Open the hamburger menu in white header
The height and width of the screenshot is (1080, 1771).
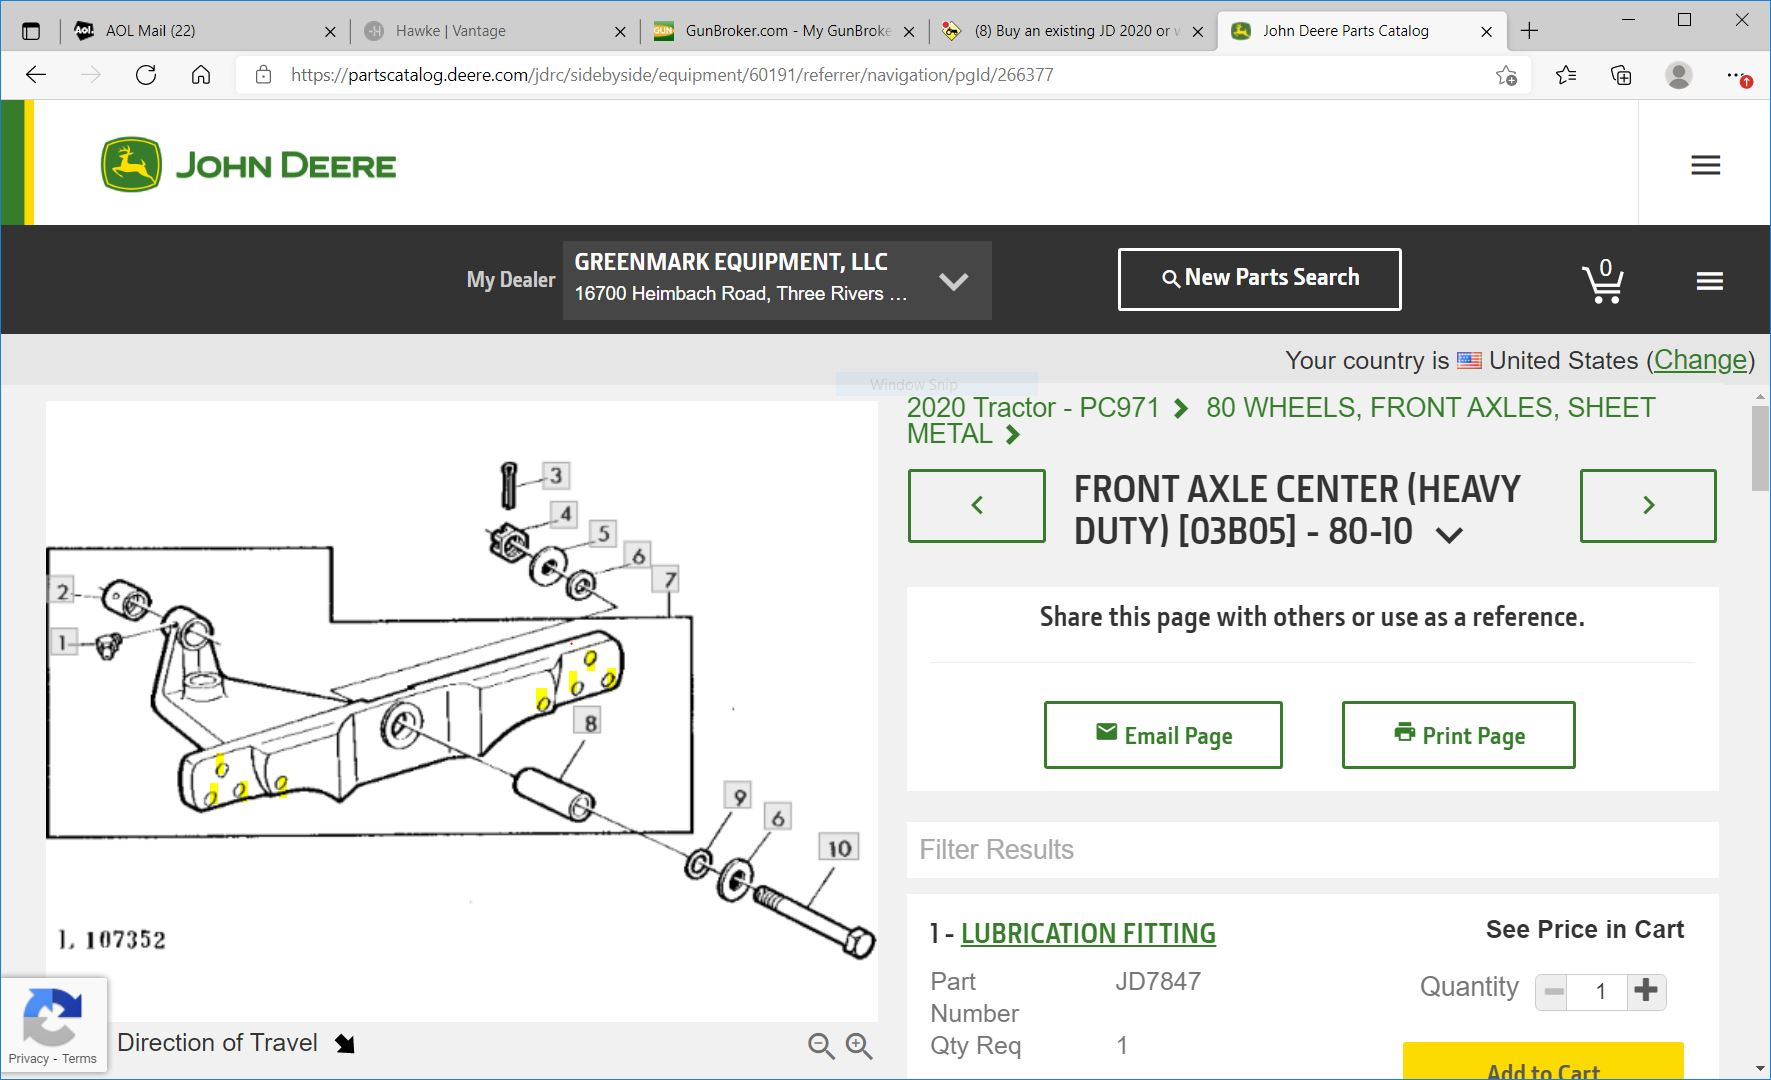coord(1705,165)
